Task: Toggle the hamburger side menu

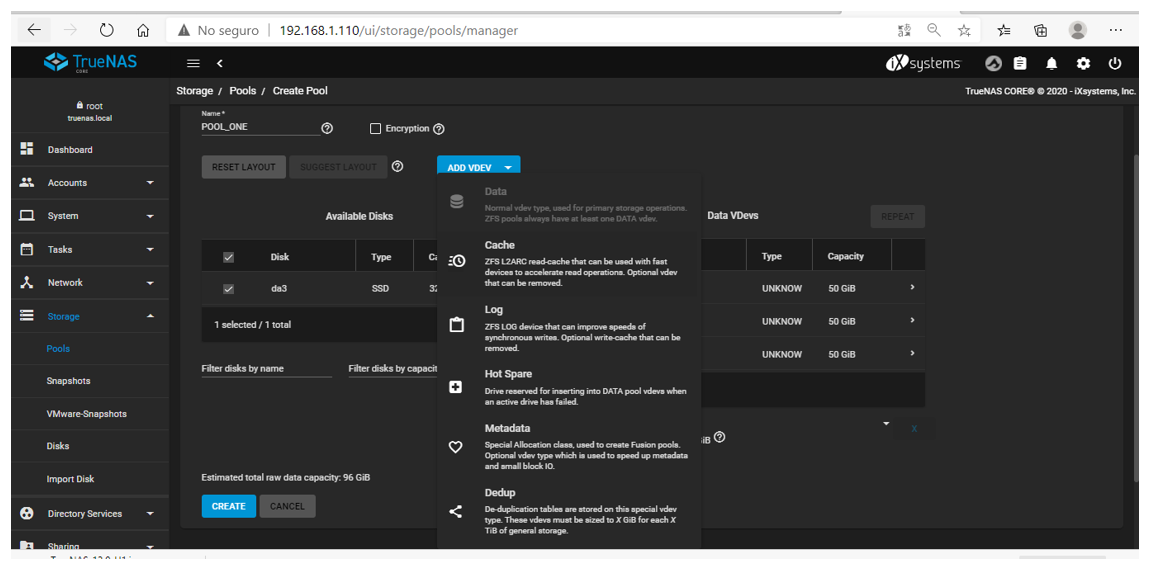Action: tap(193, 64)
